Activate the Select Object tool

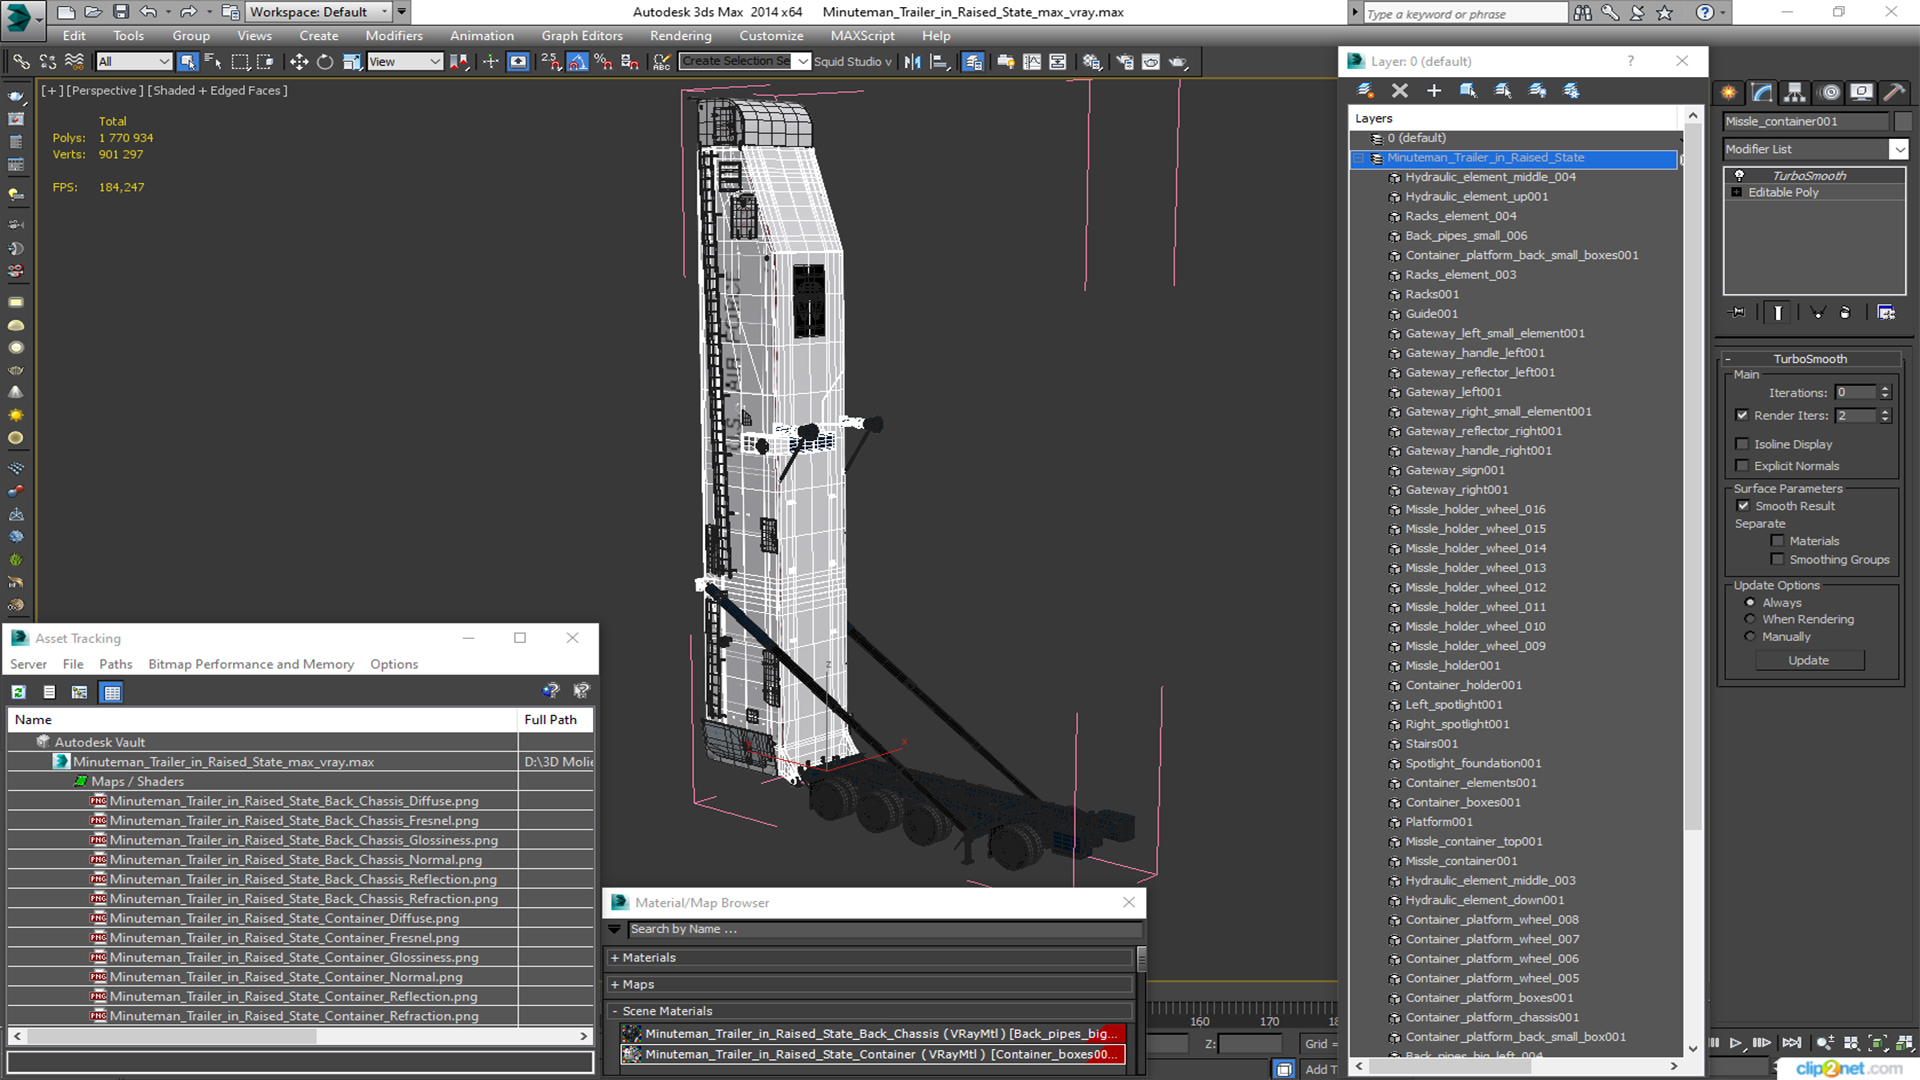(x=187, y=62)
